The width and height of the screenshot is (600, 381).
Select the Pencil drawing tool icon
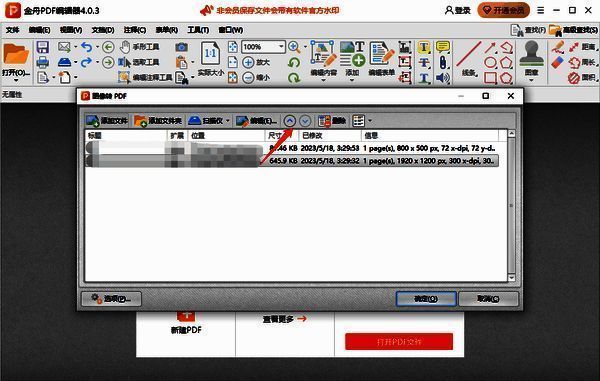558,47
